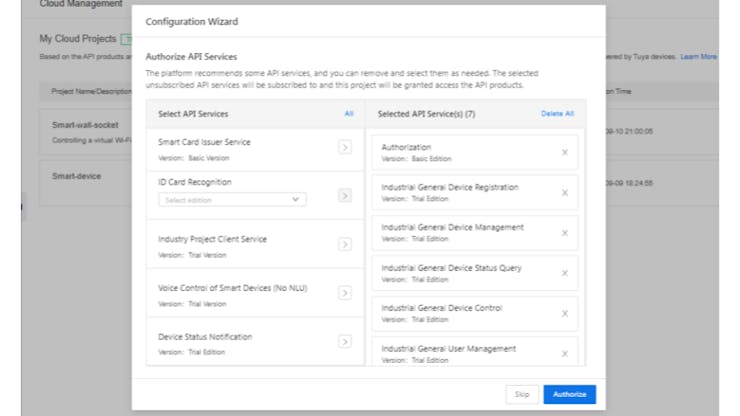Screen dimensions: 740x416
Task: Click Delete All selected API services
Action: pos(557,114)
